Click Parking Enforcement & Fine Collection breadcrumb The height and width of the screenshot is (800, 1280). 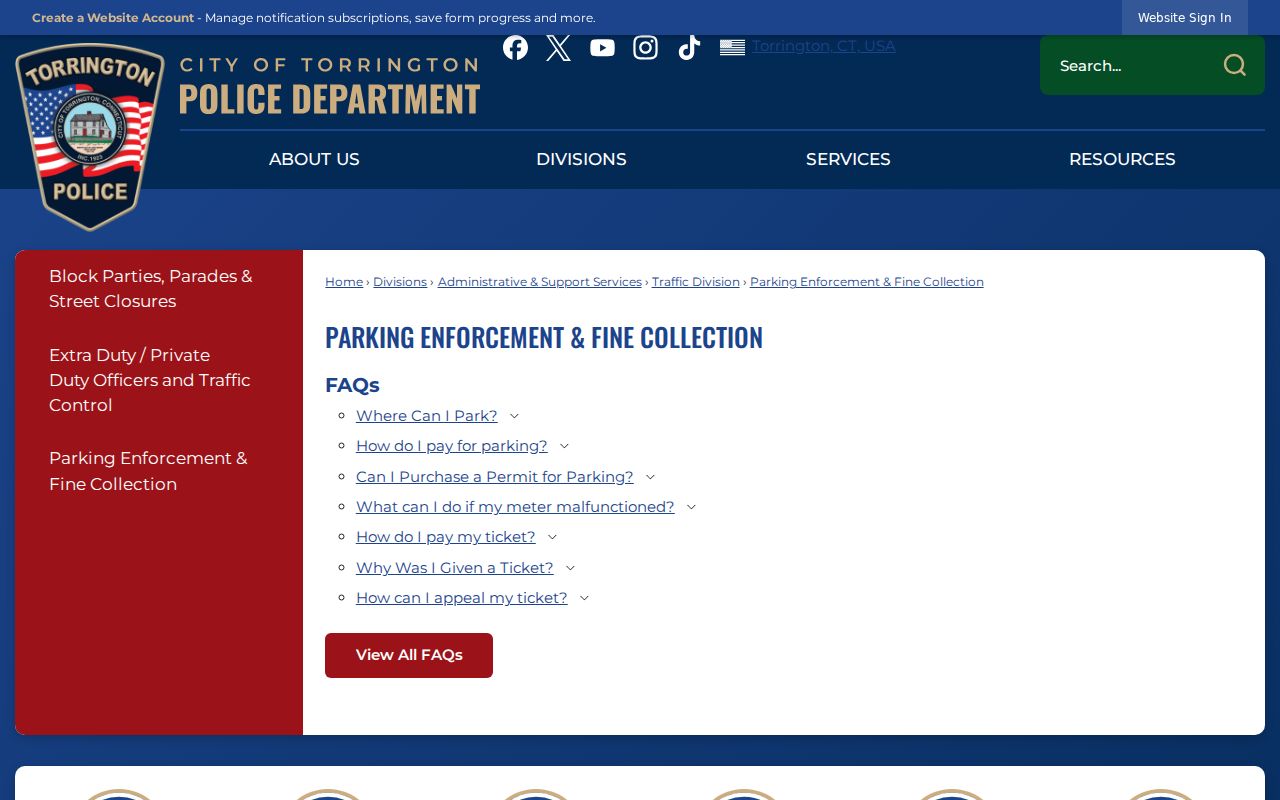point(867,282)
